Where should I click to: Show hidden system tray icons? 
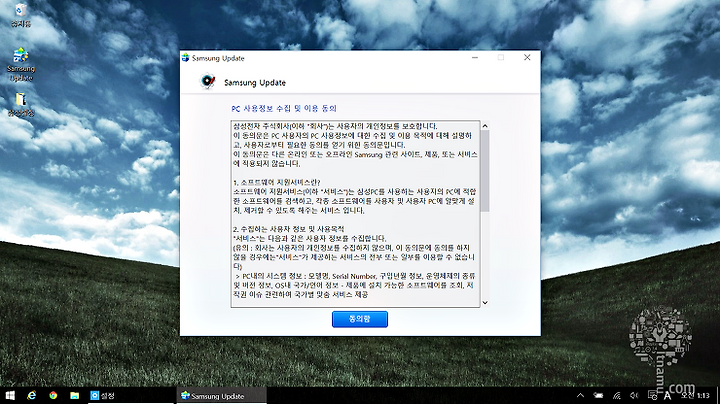(x=580, y=395)
